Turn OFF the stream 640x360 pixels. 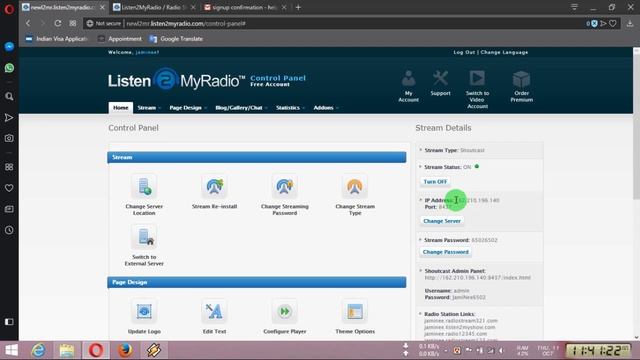point(435,182)
